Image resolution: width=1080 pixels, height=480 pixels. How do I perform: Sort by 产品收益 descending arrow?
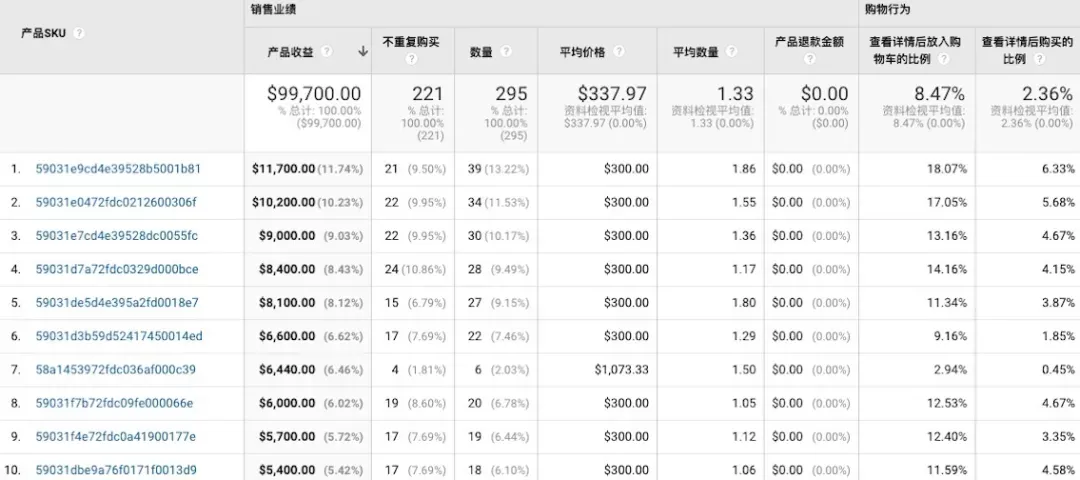362,52
